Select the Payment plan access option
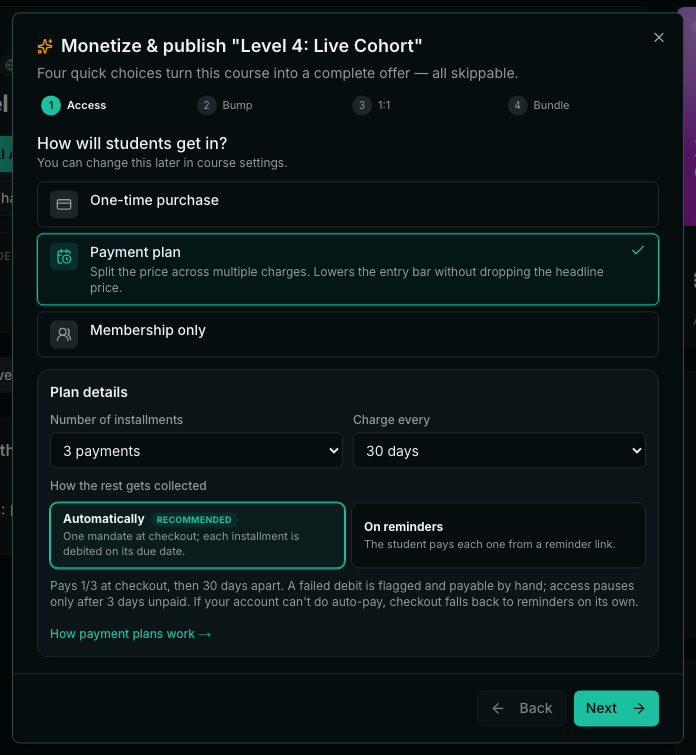Viewport: 696px width, 755px height. (348, 270)
